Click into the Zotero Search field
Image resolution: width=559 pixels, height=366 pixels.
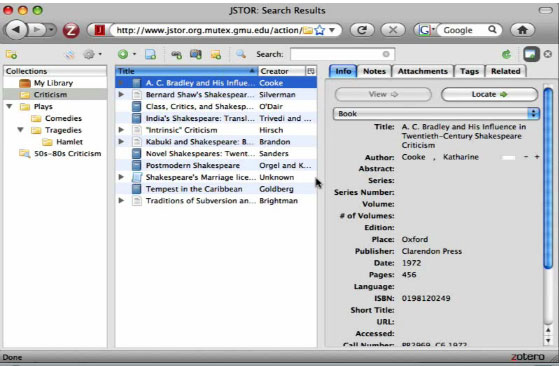336,54
